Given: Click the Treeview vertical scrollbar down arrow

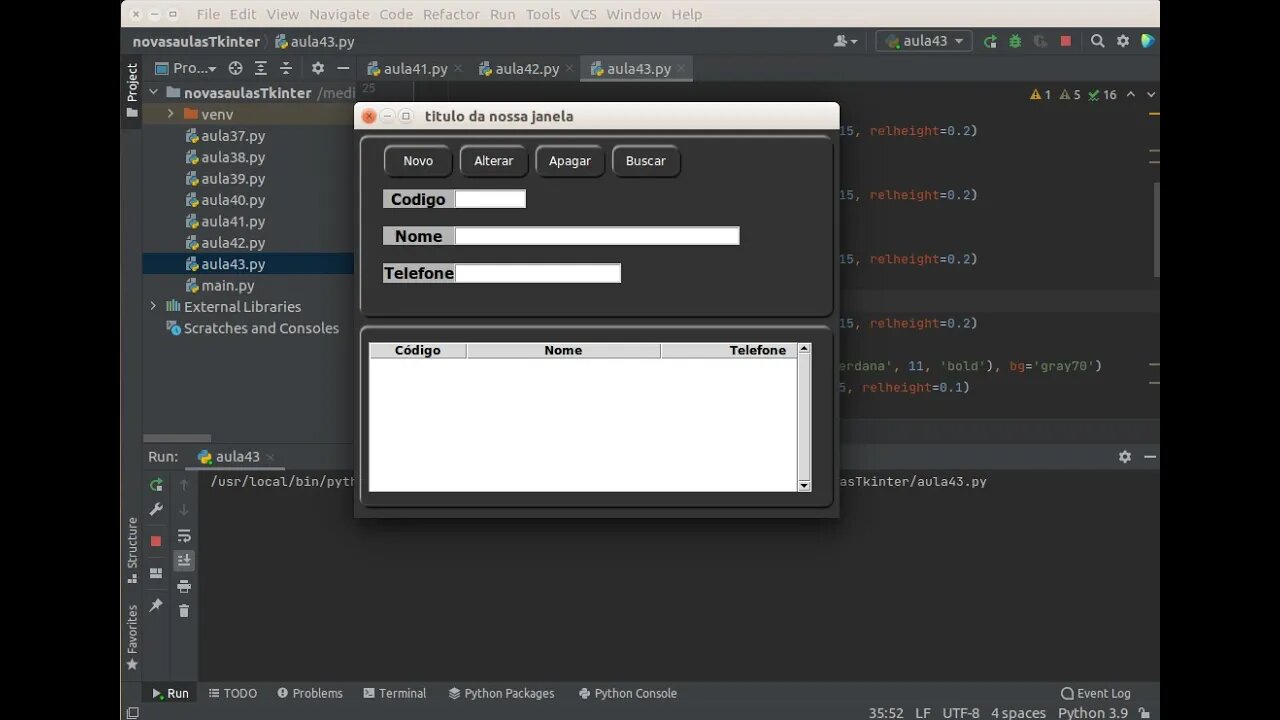Looking at the screenshot, I should click(804, 485).
